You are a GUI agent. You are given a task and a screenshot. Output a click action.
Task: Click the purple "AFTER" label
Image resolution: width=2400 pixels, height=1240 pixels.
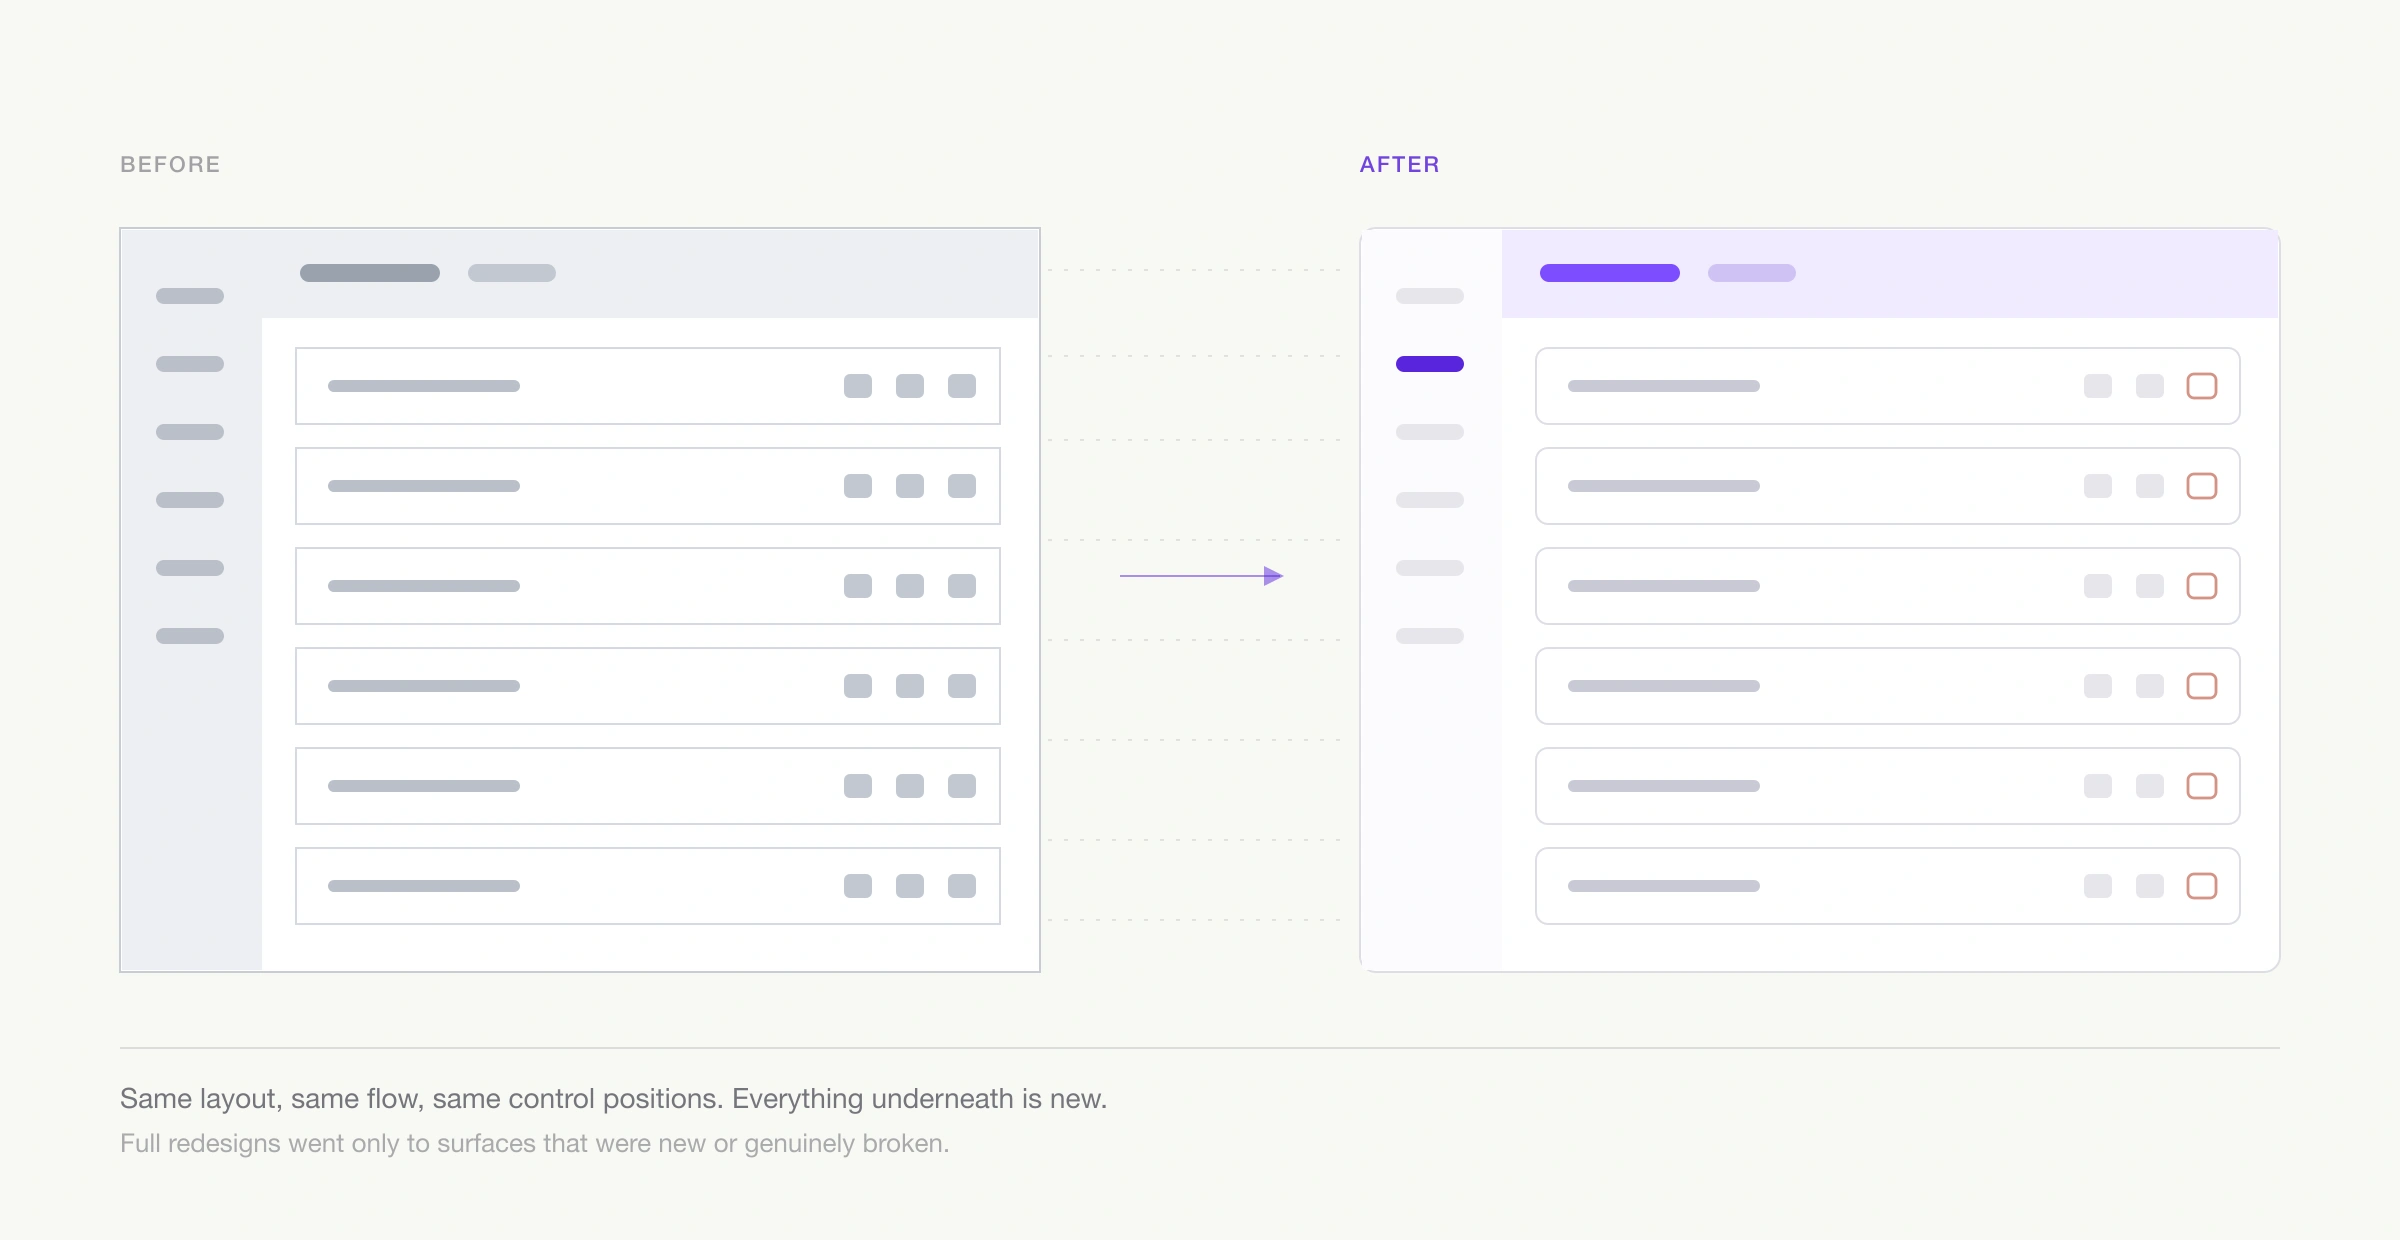coord(1400,165)
